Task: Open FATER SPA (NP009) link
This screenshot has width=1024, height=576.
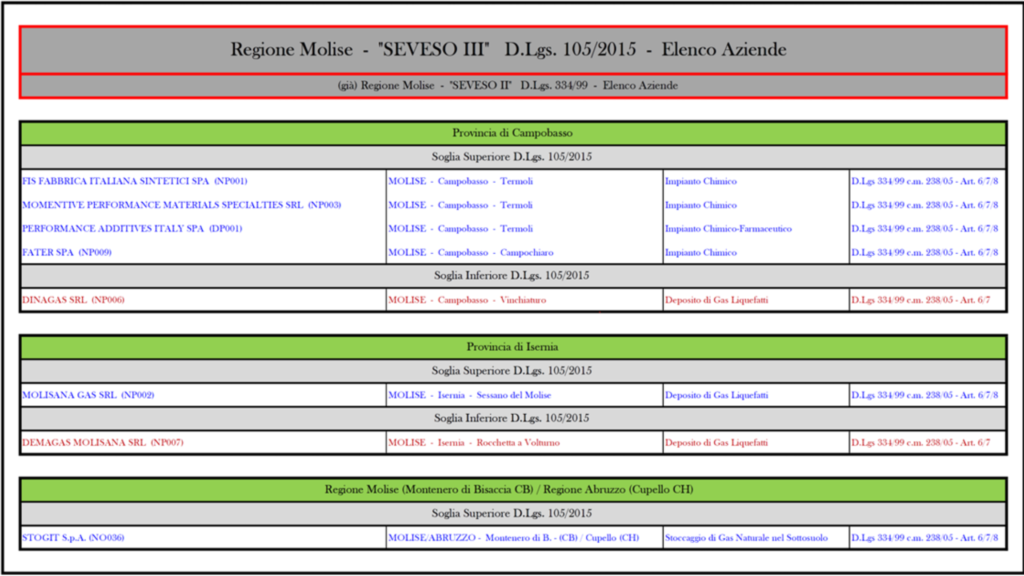Action: point(67,253)
